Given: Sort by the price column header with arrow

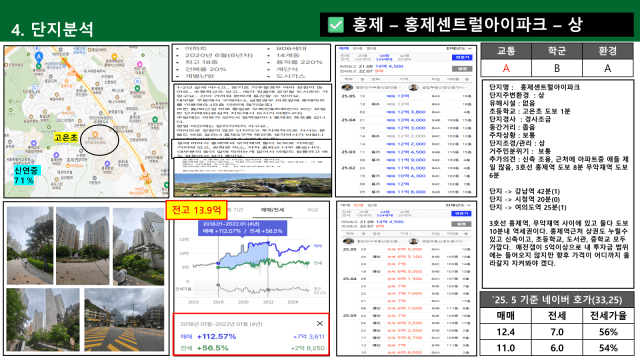Looking at the screenshot, I should pos(405,79).
